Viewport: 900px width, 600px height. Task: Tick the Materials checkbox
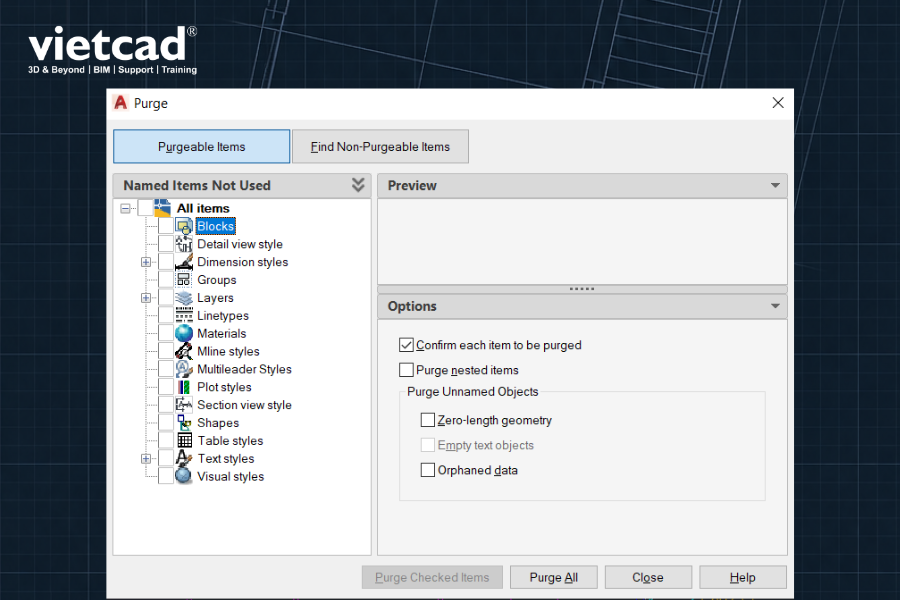click(x=166, y=333)
